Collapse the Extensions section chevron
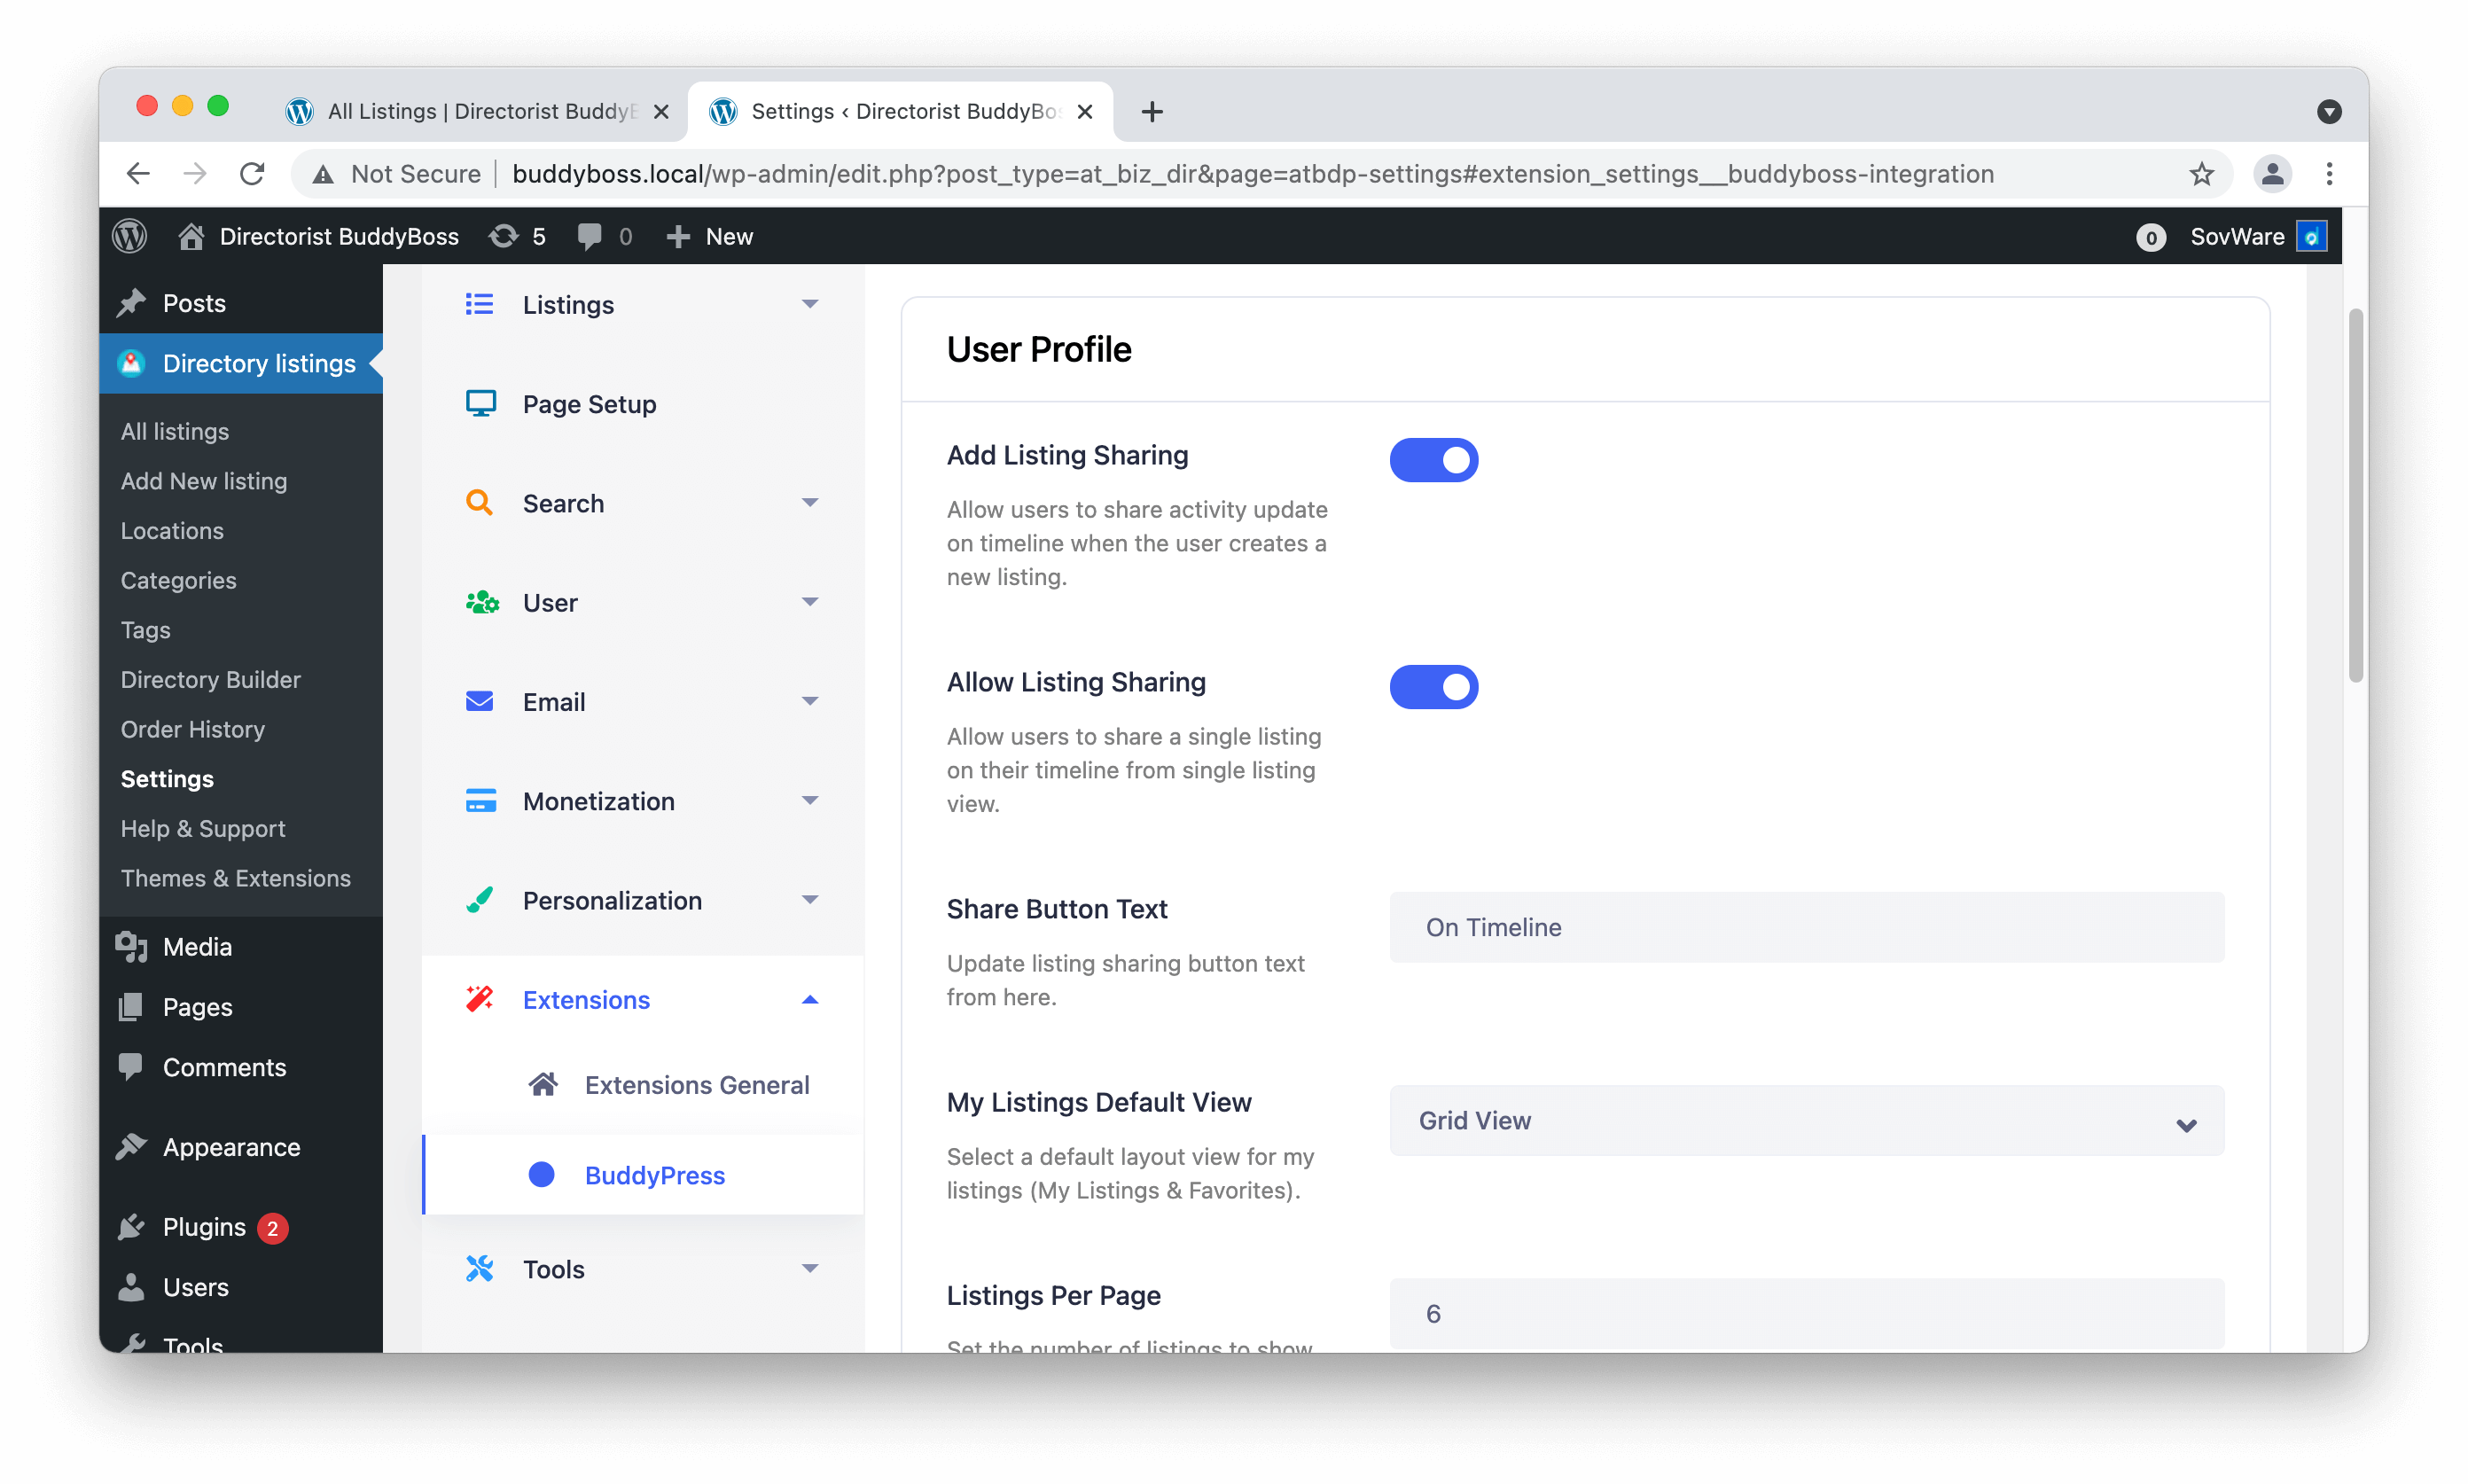Screen dimensions: 2468x1484 tap(810, 999)
